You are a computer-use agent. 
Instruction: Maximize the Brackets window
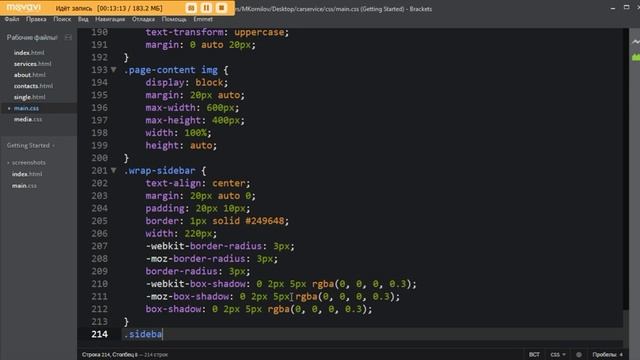[627, 8]
